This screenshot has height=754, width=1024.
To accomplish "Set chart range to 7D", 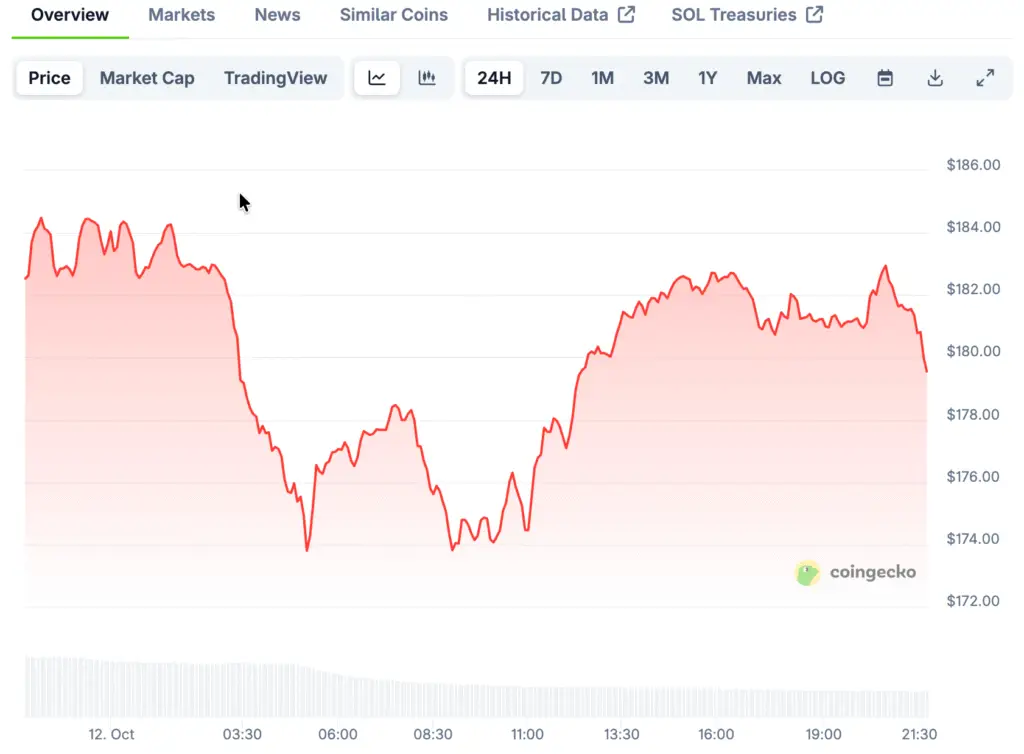I will click(551, 78).
